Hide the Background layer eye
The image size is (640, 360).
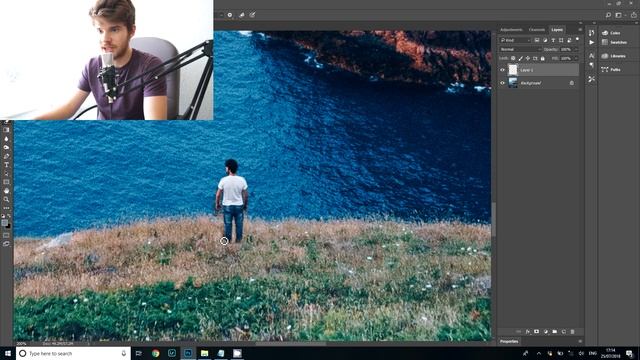(502, 83)
